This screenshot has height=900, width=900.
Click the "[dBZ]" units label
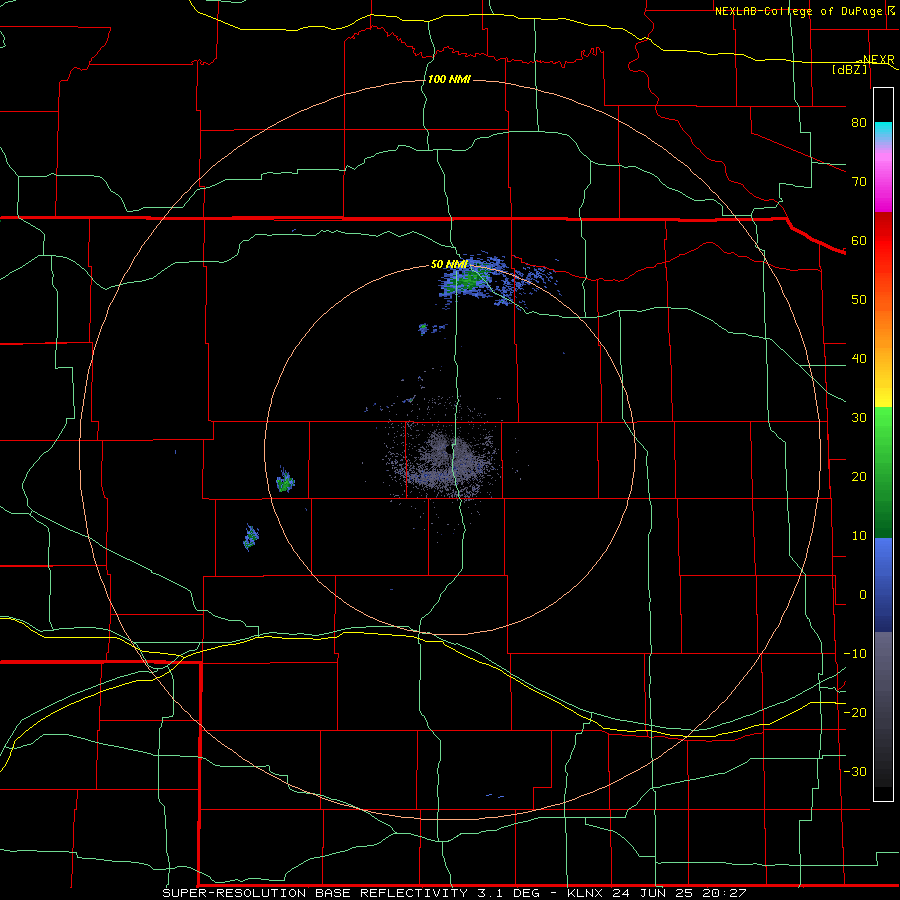point(849,69)
